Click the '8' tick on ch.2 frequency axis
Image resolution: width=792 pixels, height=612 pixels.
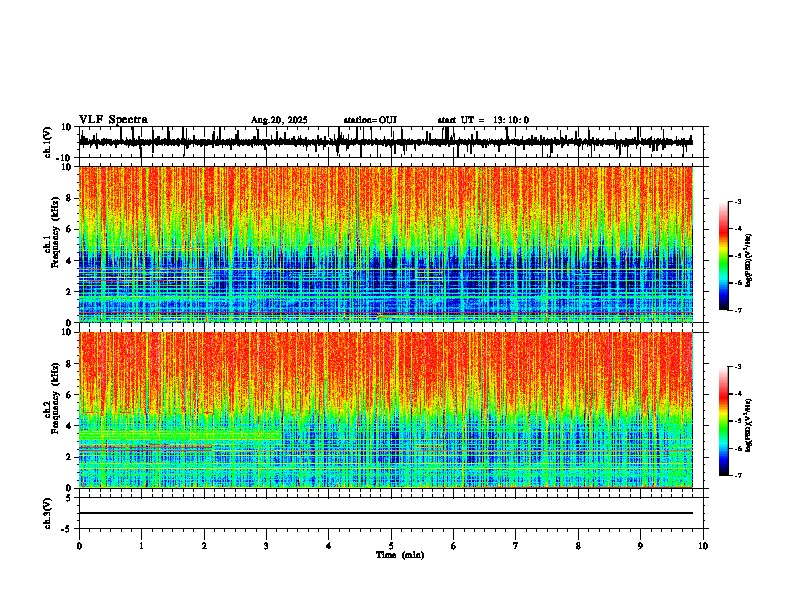point(69,364)
